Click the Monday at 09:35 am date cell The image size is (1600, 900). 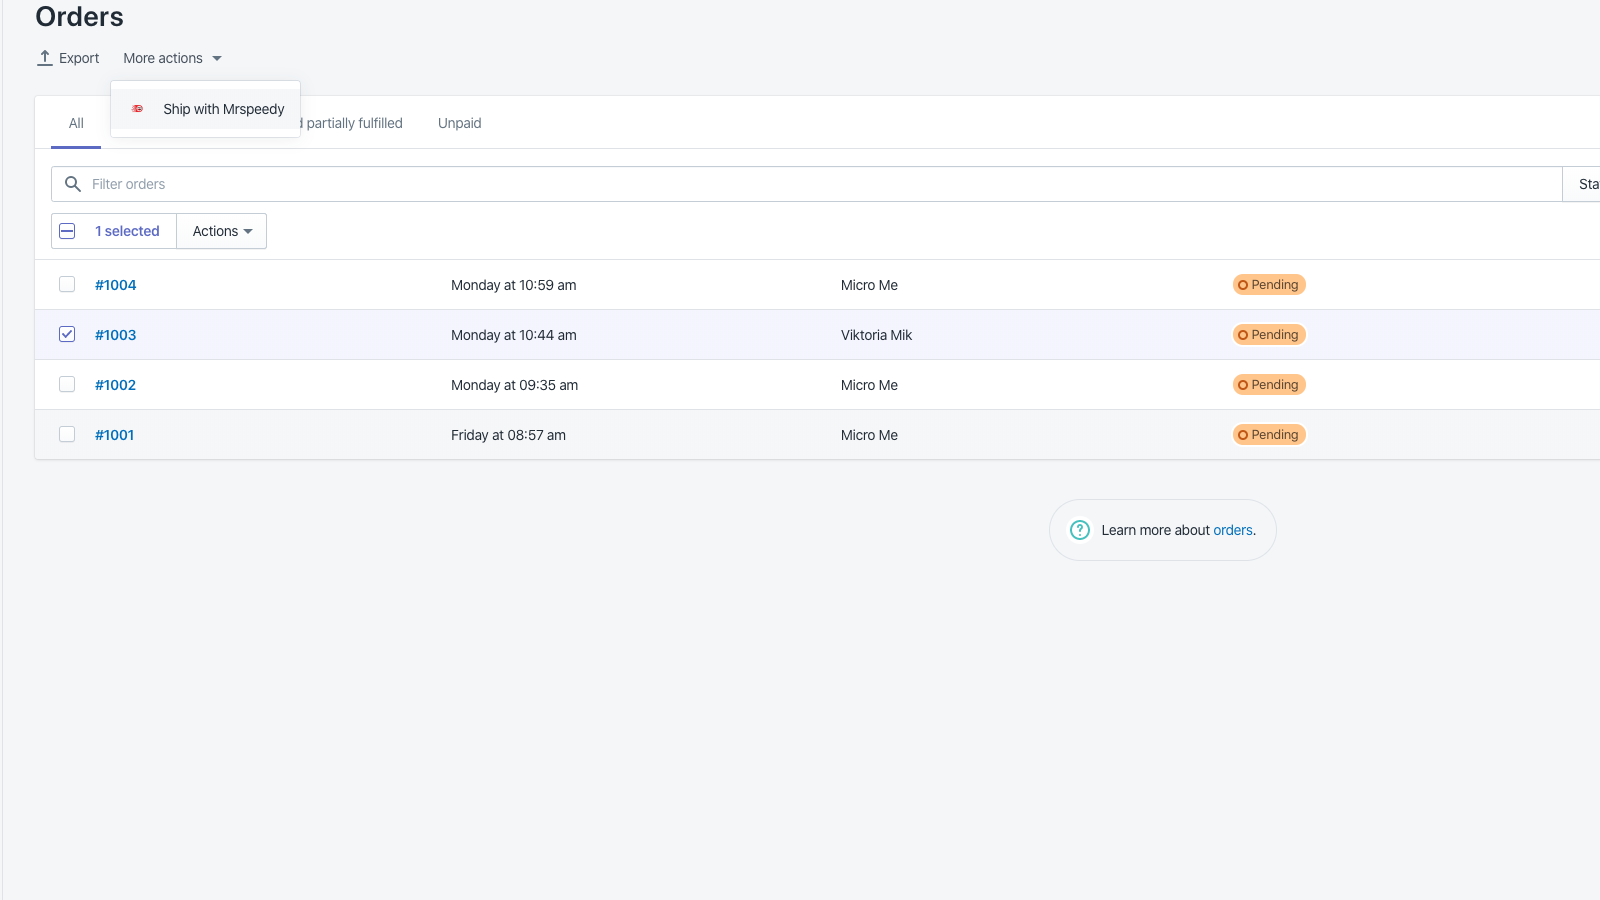tap(515, 385)
